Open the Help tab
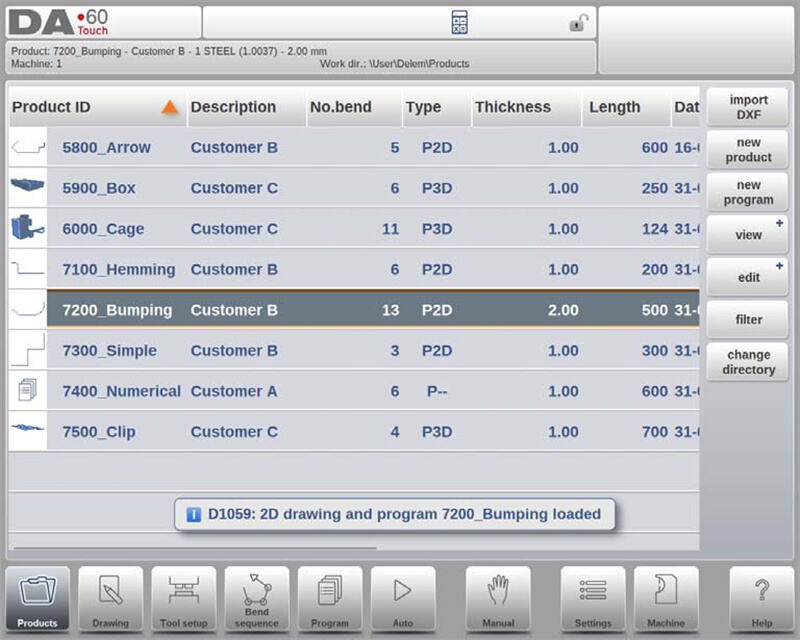The image size is (800, 640). [761, 599]
